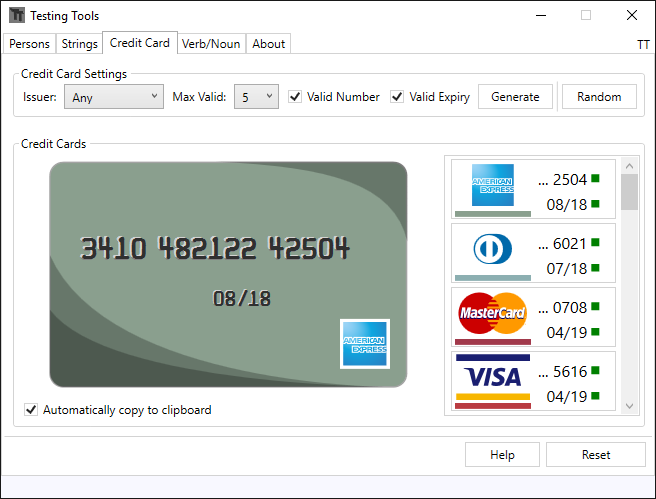
Task: Click green status square next to 6021
Action: pos(595,243)
